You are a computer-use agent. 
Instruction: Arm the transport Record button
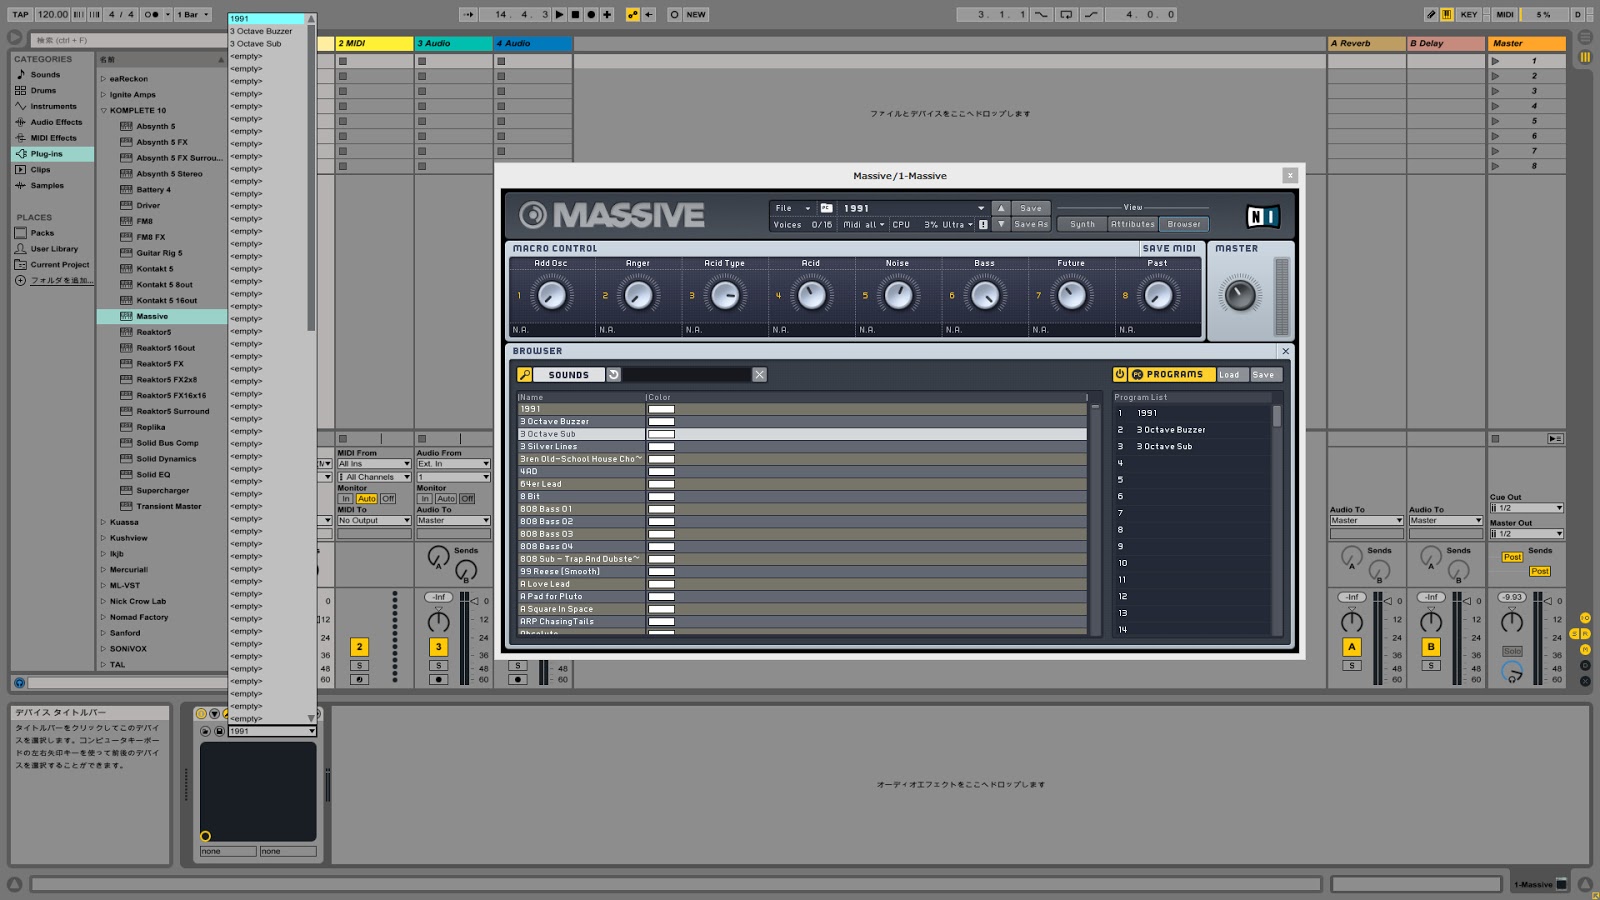[x=591, y=14]
